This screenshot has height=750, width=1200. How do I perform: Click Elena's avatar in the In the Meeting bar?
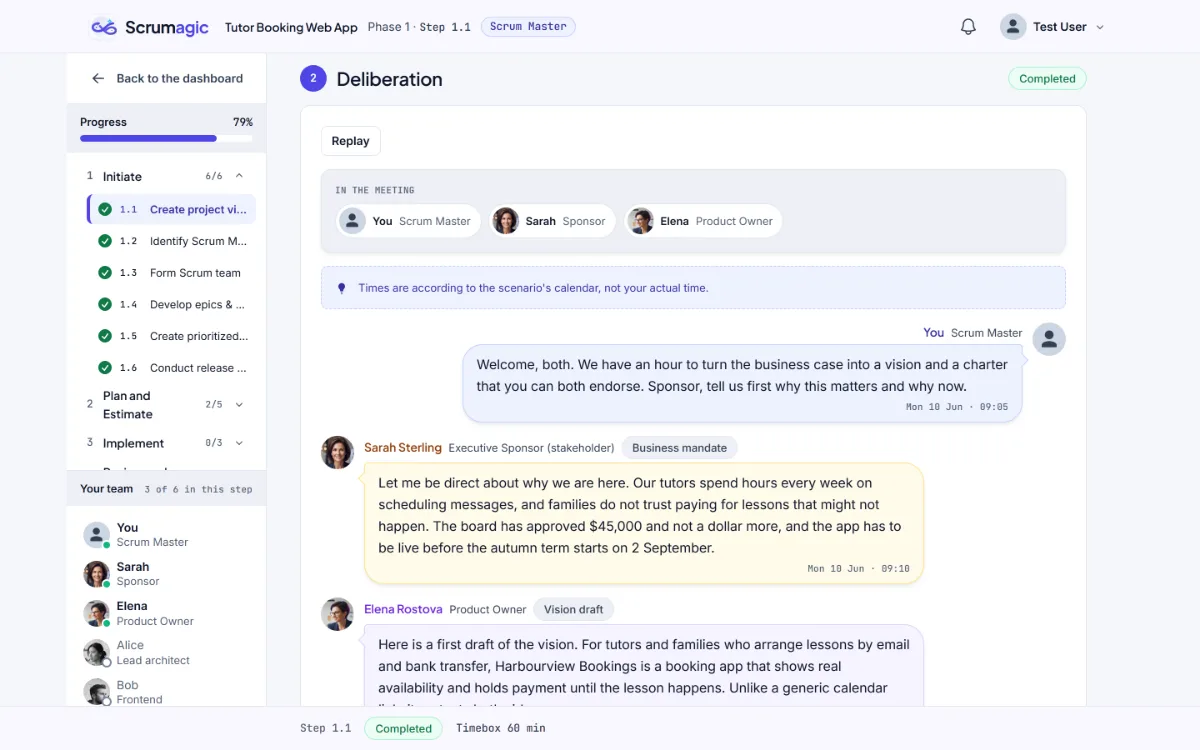(x=641, y=221)
